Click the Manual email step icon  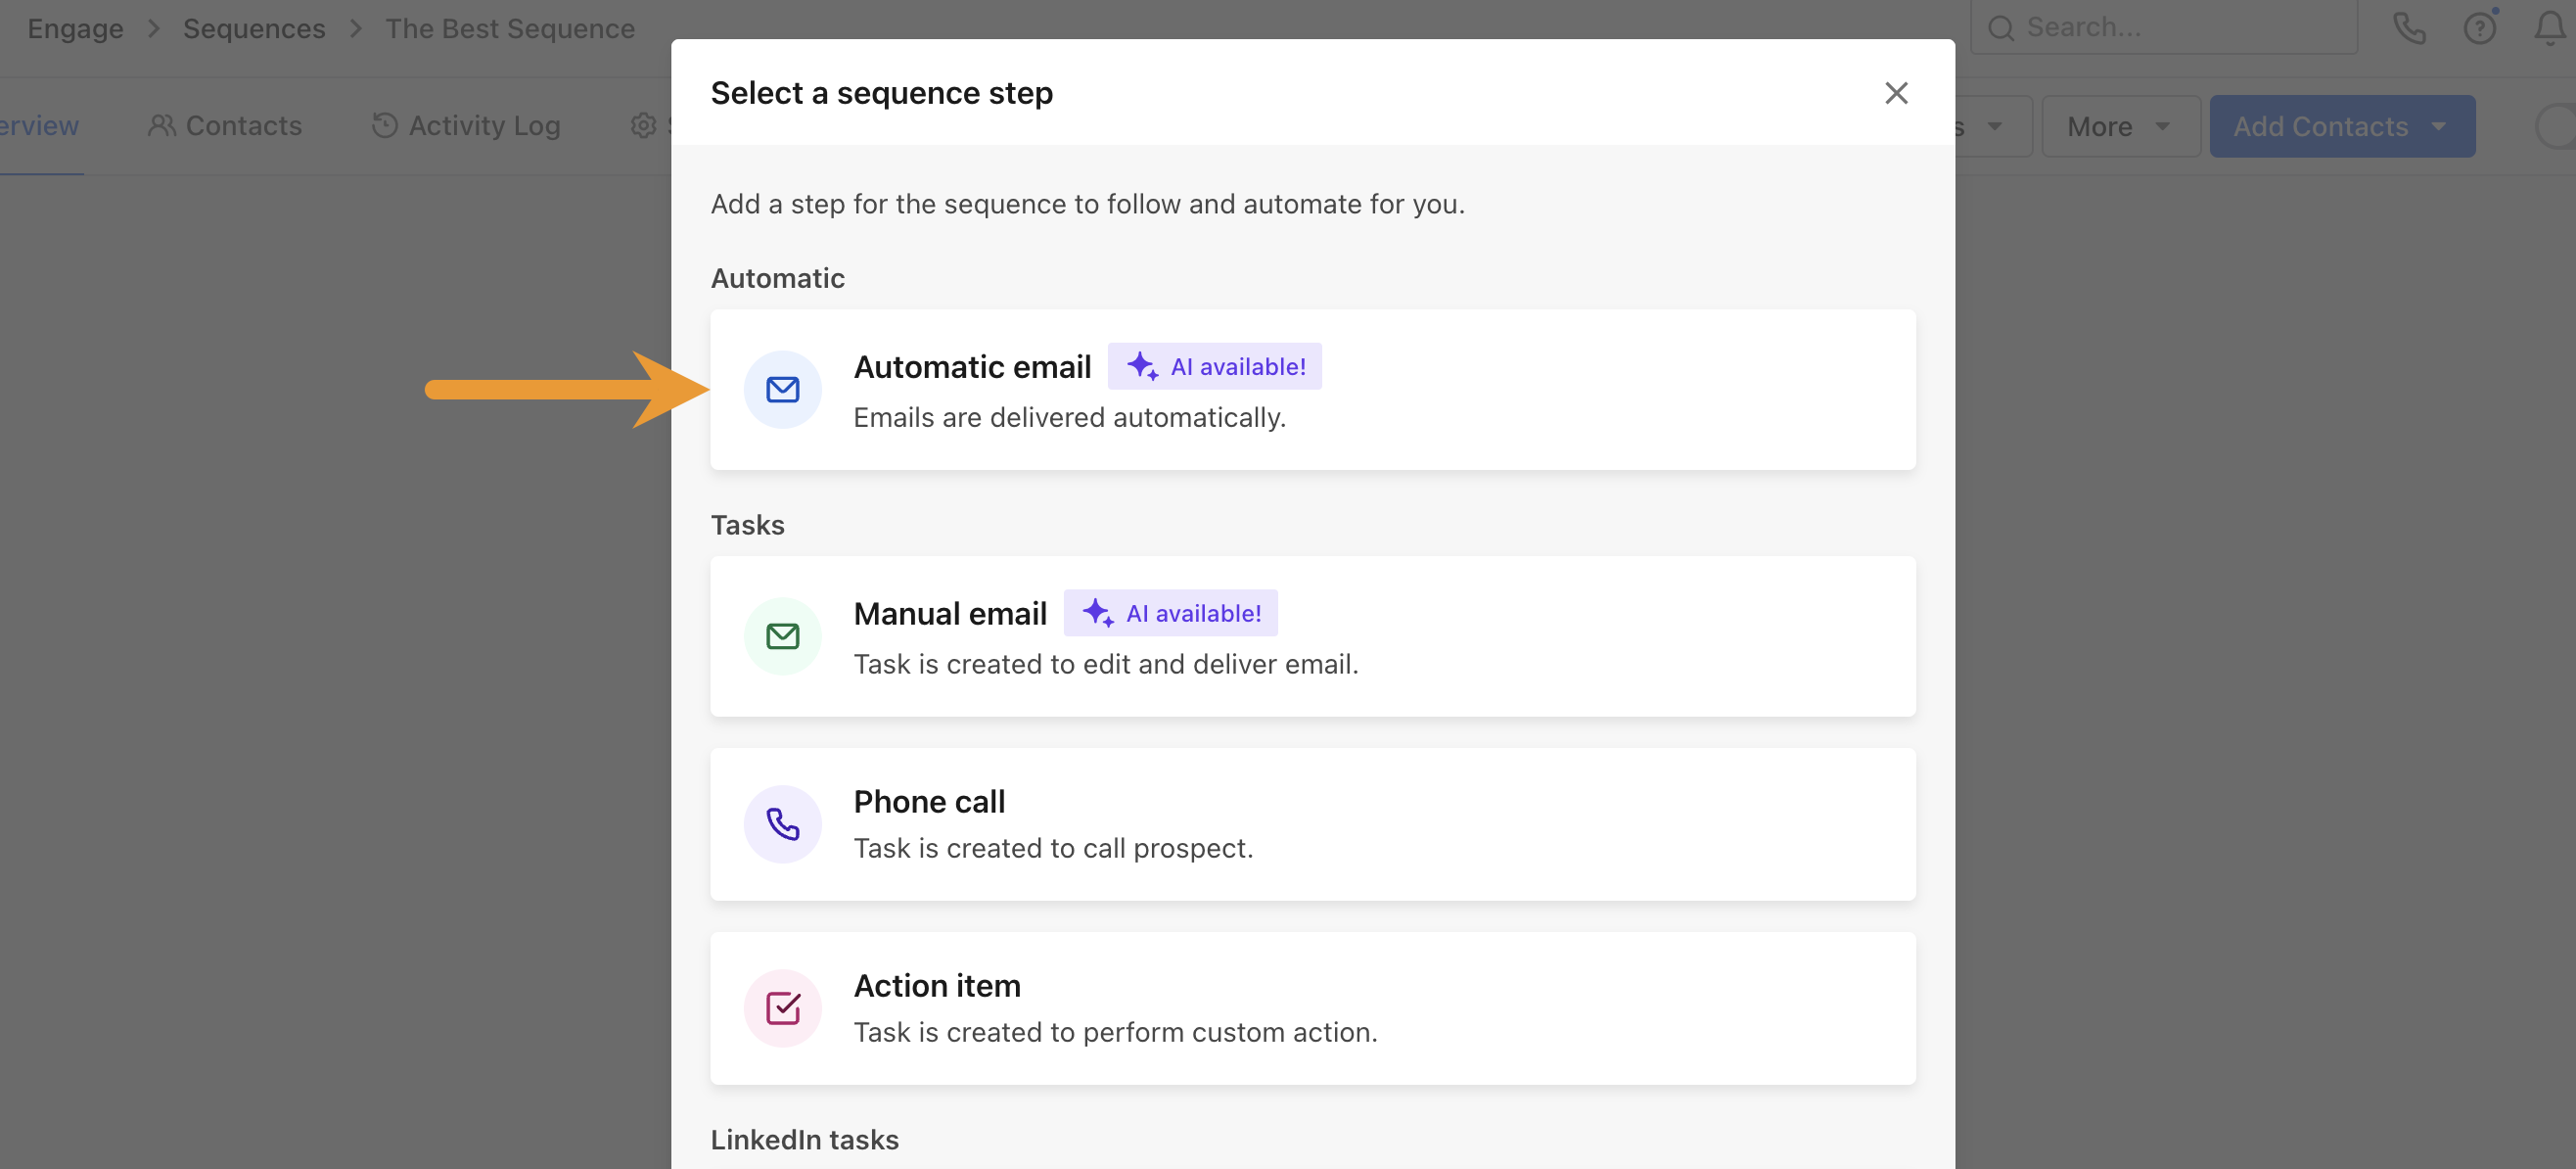[782, 636]
